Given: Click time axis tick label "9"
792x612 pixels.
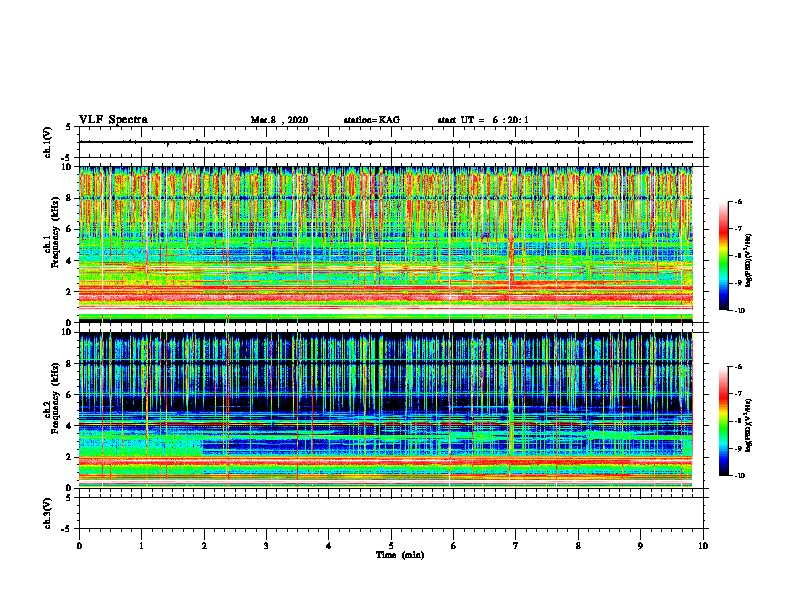Looking at the screenshot, I should (x=640, y=546).
